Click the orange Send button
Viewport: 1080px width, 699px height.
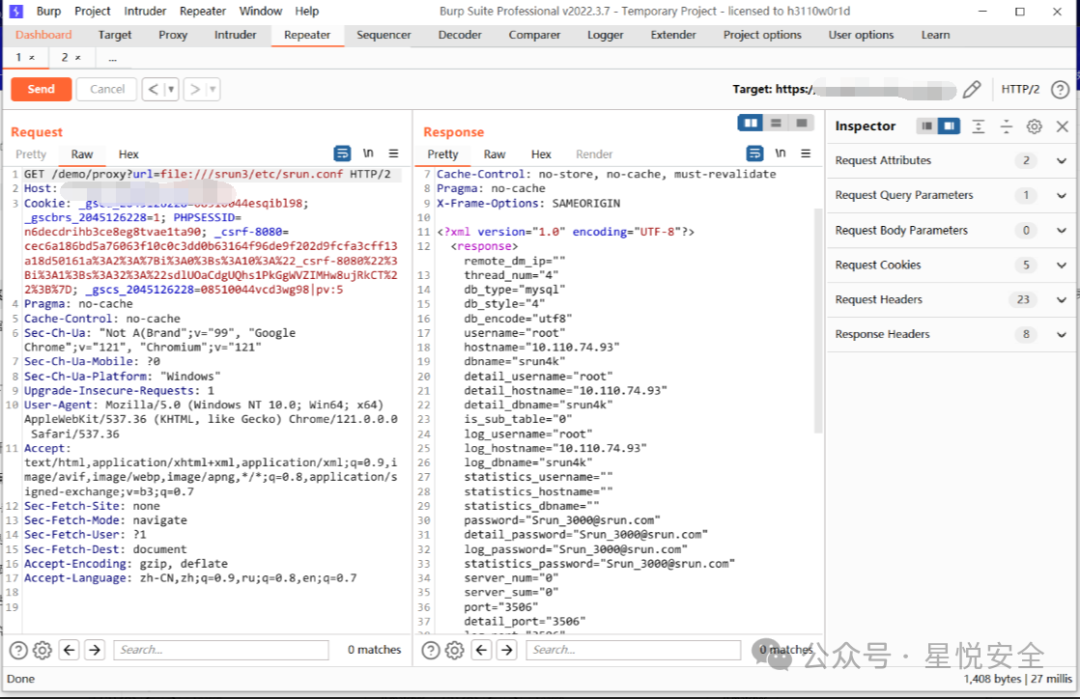tap(41, 89)
